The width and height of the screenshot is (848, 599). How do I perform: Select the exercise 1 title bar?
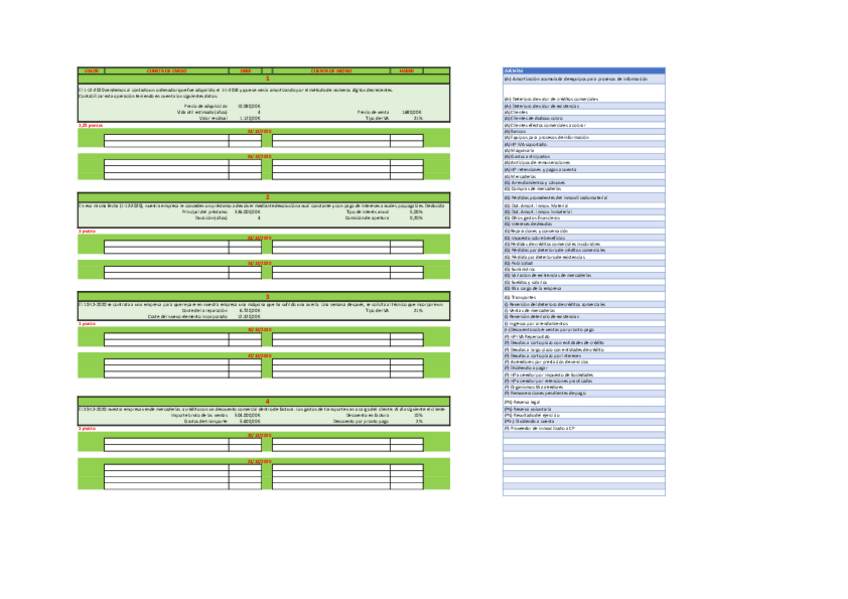(x=265, y=77)
